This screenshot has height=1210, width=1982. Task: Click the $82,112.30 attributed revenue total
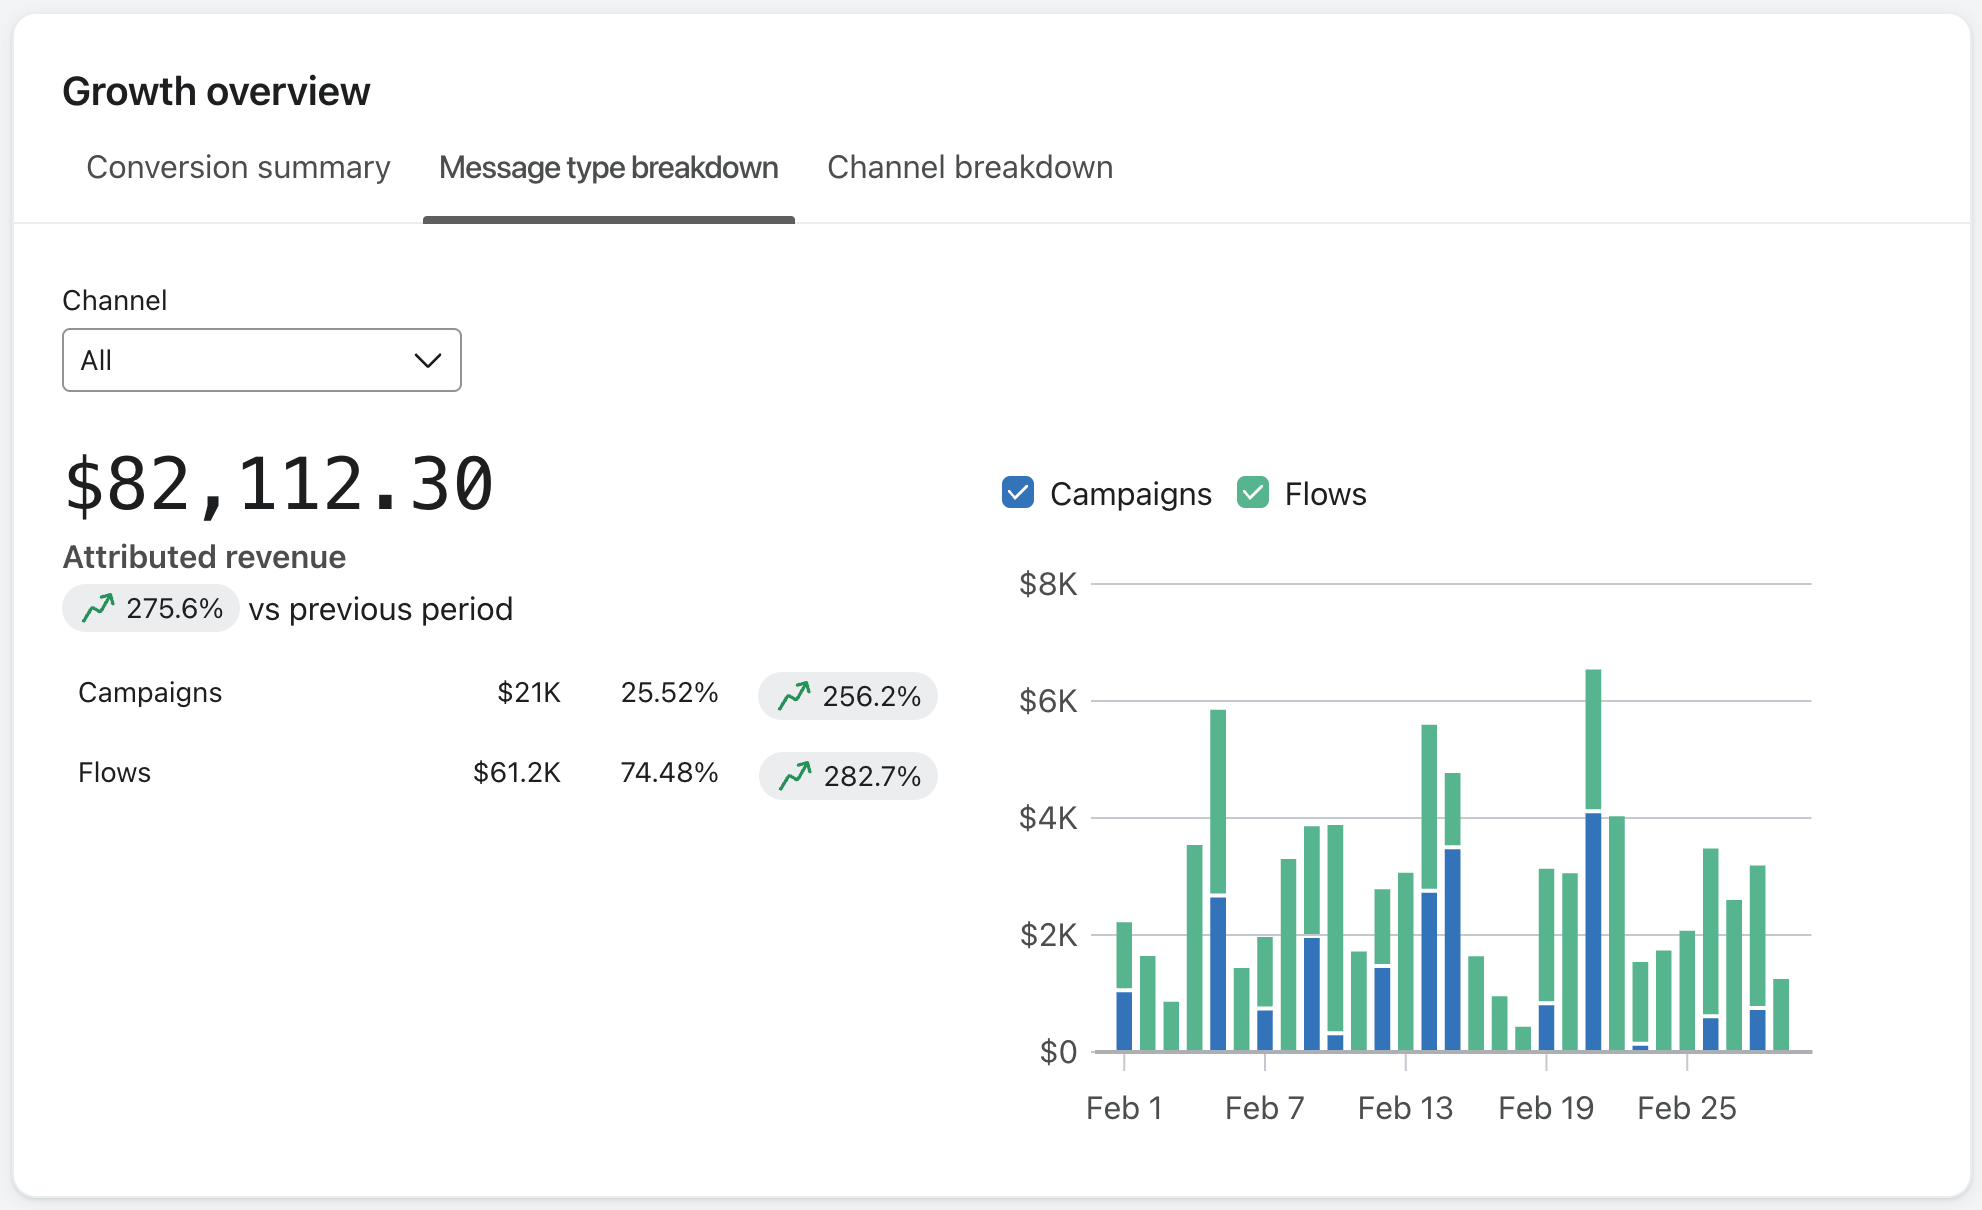click(279, 485)
